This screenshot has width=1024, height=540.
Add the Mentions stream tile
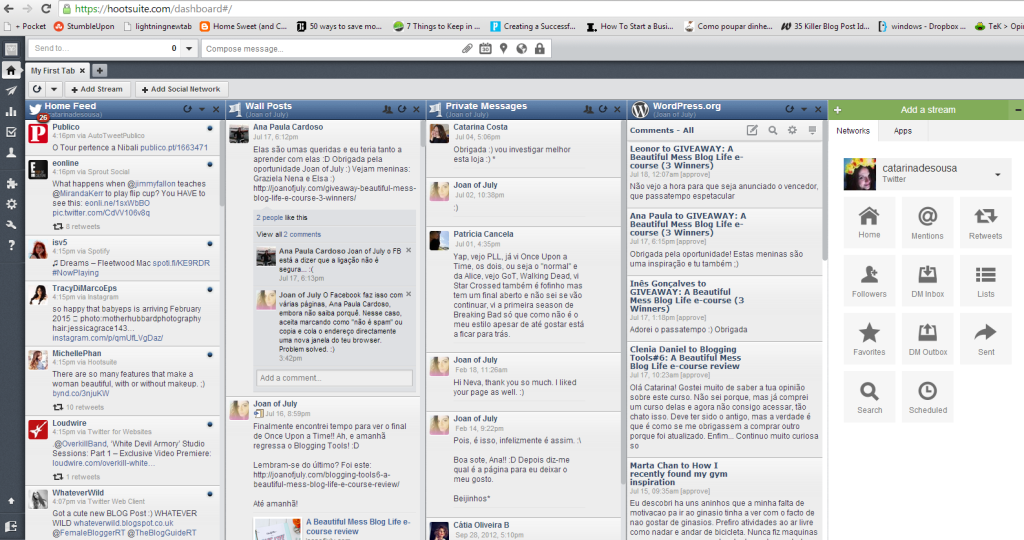click(927, 223)
